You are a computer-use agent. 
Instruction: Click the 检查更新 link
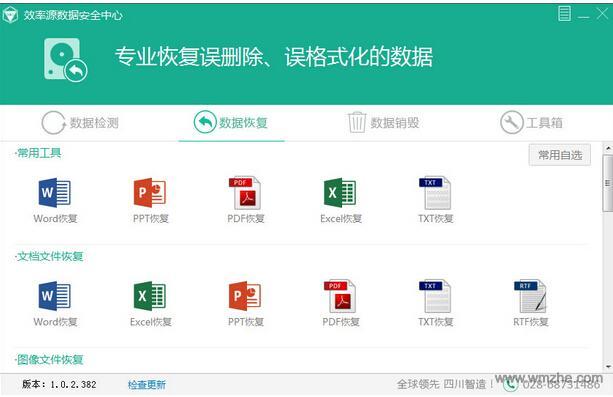pos(147,385)
